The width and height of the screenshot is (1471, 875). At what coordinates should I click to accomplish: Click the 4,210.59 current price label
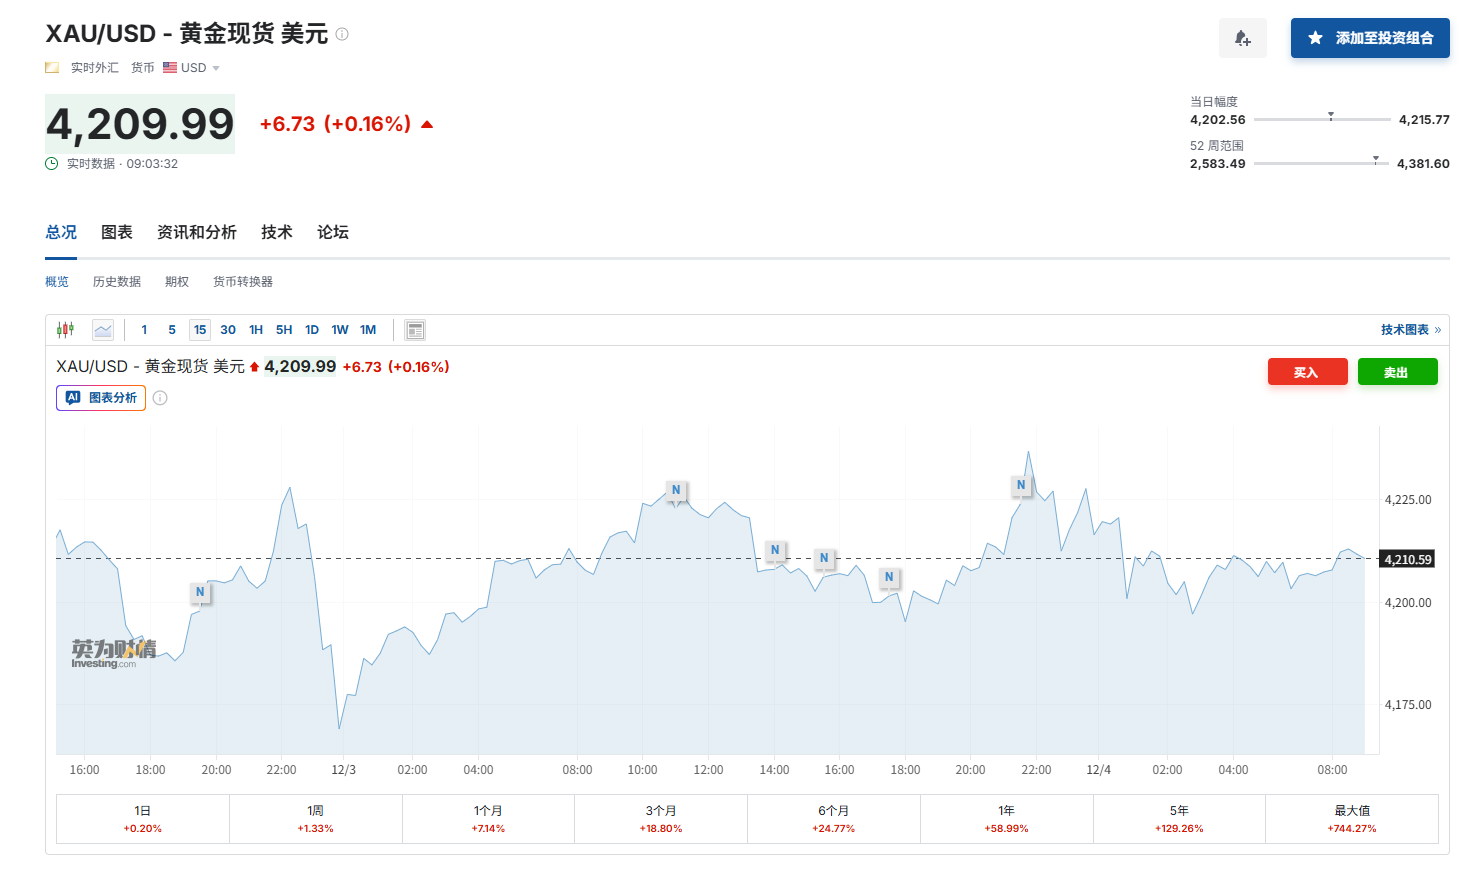tap(1407, 559)
